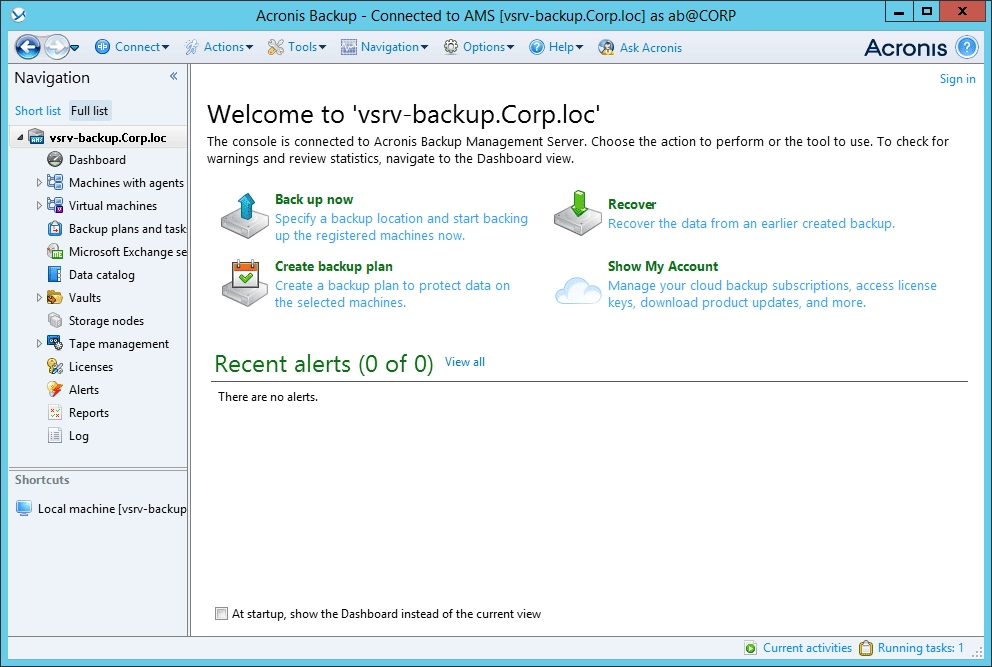The width and height of the screenshot is (992, 667).
Task: Click the Vaults folder icon
Action: pyautogui.click(x=55, y=297)
